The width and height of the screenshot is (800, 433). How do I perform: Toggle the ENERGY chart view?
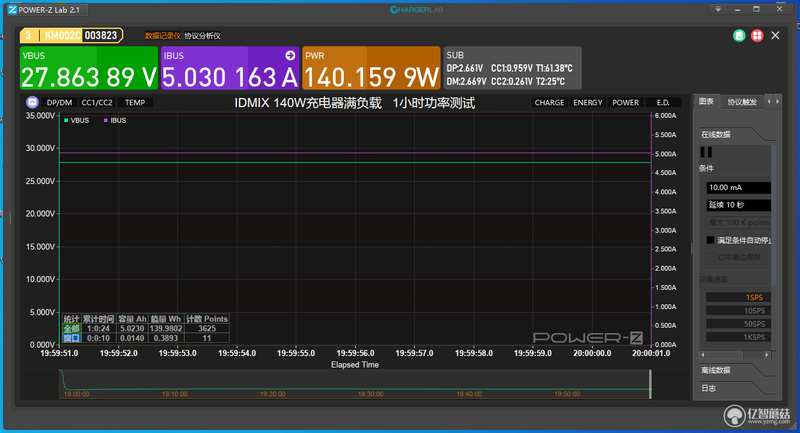click(588, 103)
